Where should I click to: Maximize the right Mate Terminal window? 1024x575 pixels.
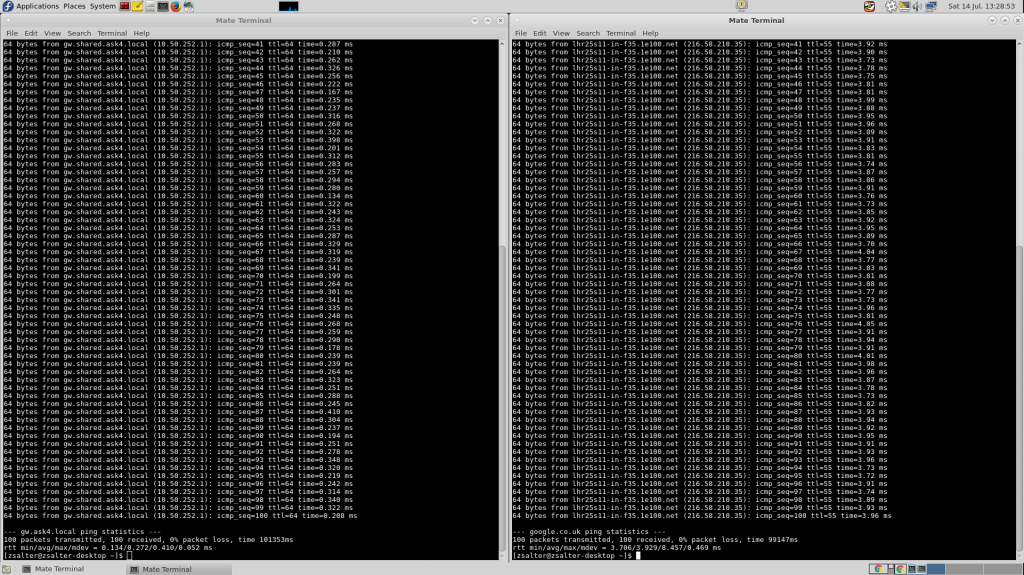tap(1004, 20)
